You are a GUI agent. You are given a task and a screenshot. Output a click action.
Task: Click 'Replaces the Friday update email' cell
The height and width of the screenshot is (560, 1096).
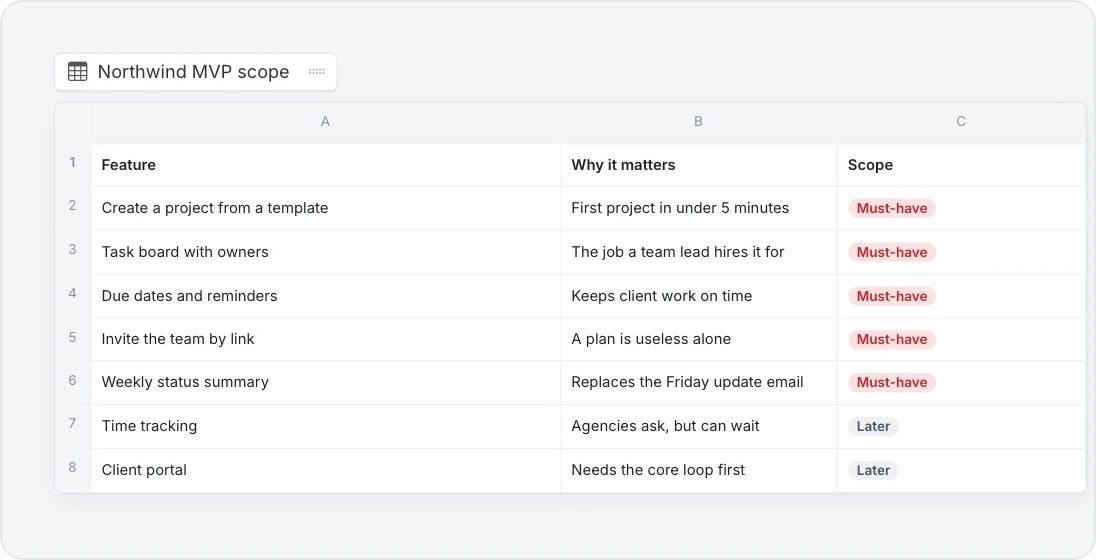[699, 382]
